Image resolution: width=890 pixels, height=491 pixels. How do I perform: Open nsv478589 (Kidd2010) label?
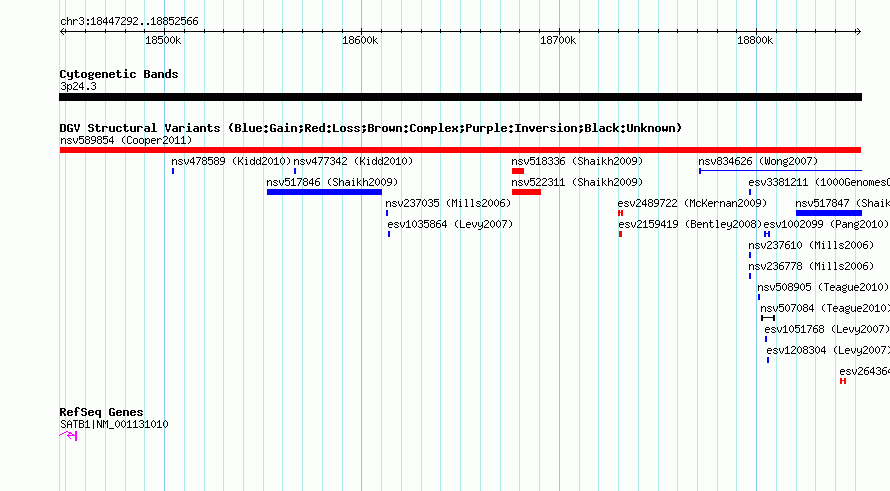[231, 161]
